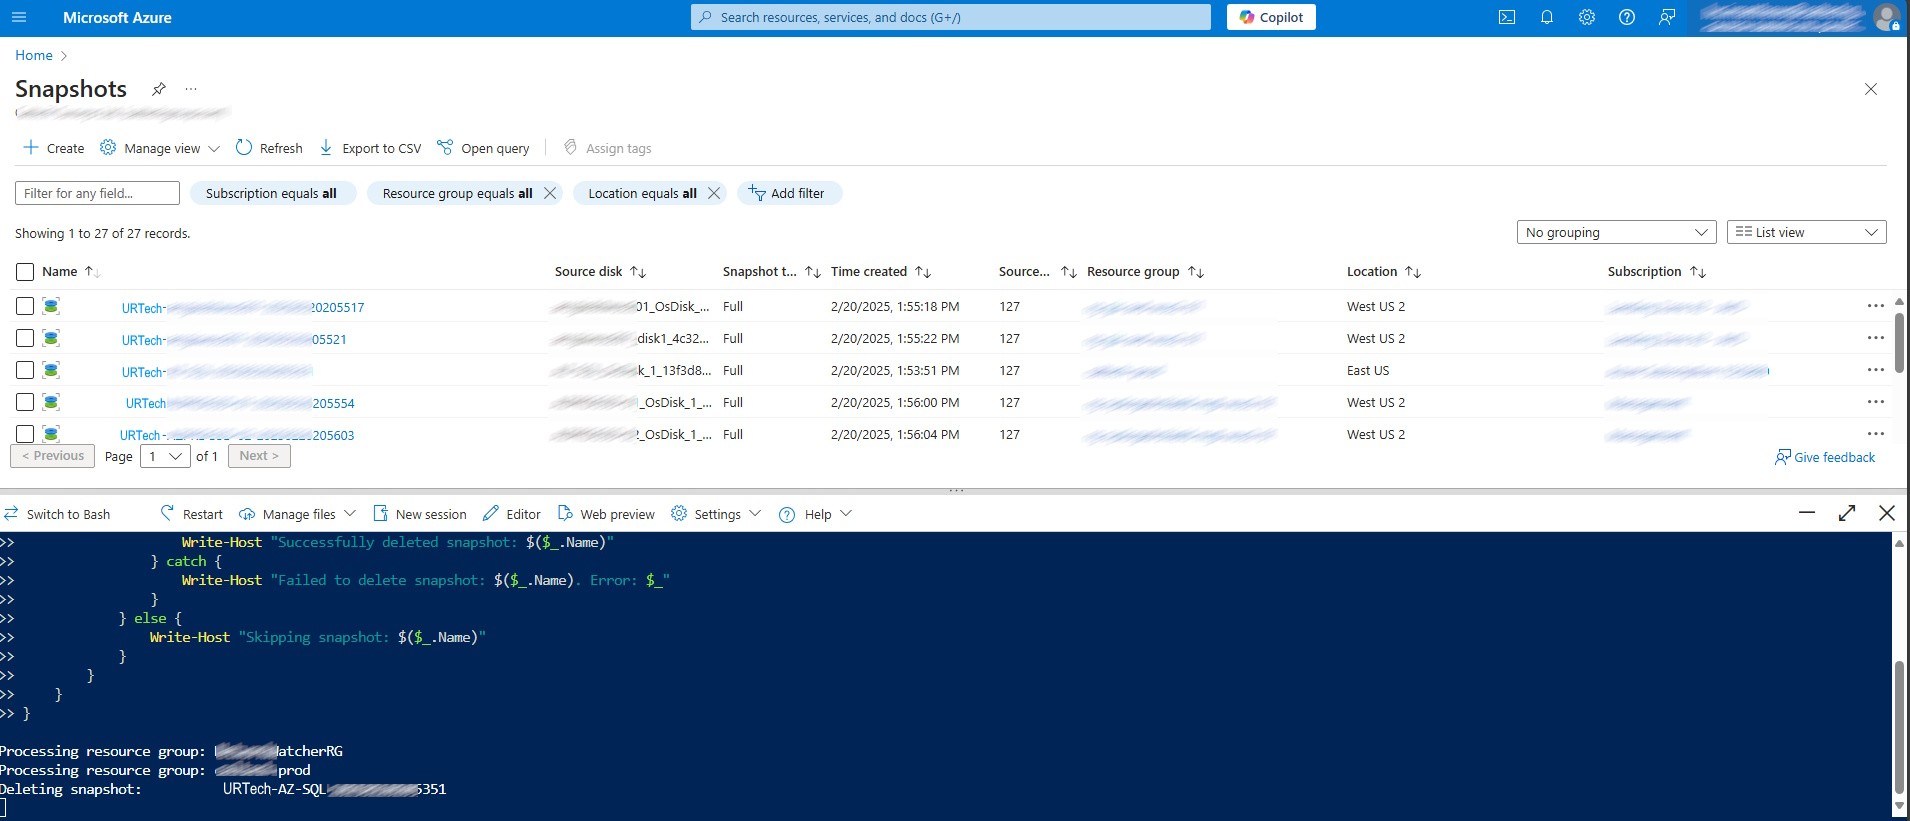Open the Azure portal hamburger menu
This screenshot has width=1910, height=821.
coord(19,17)
